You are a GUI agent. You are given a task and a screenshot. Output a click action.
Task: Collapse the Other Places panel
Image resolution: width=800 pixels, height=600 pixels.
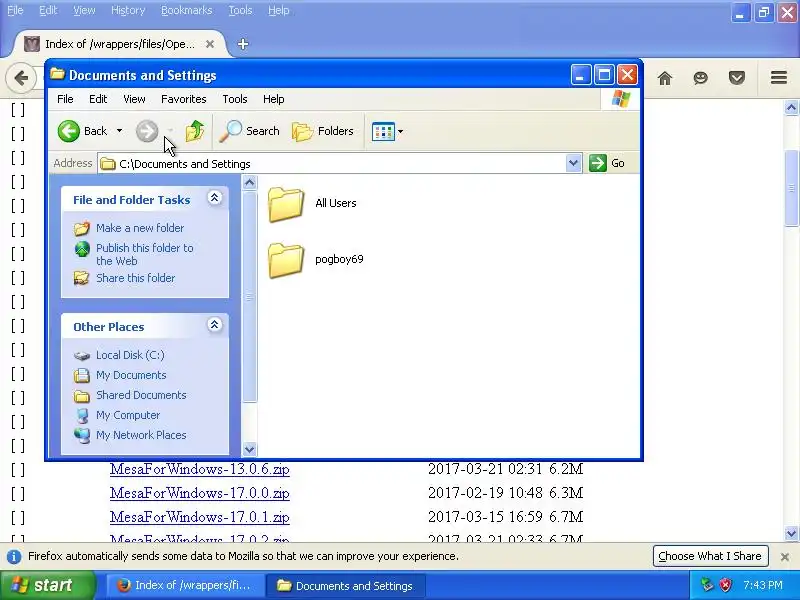214,325
